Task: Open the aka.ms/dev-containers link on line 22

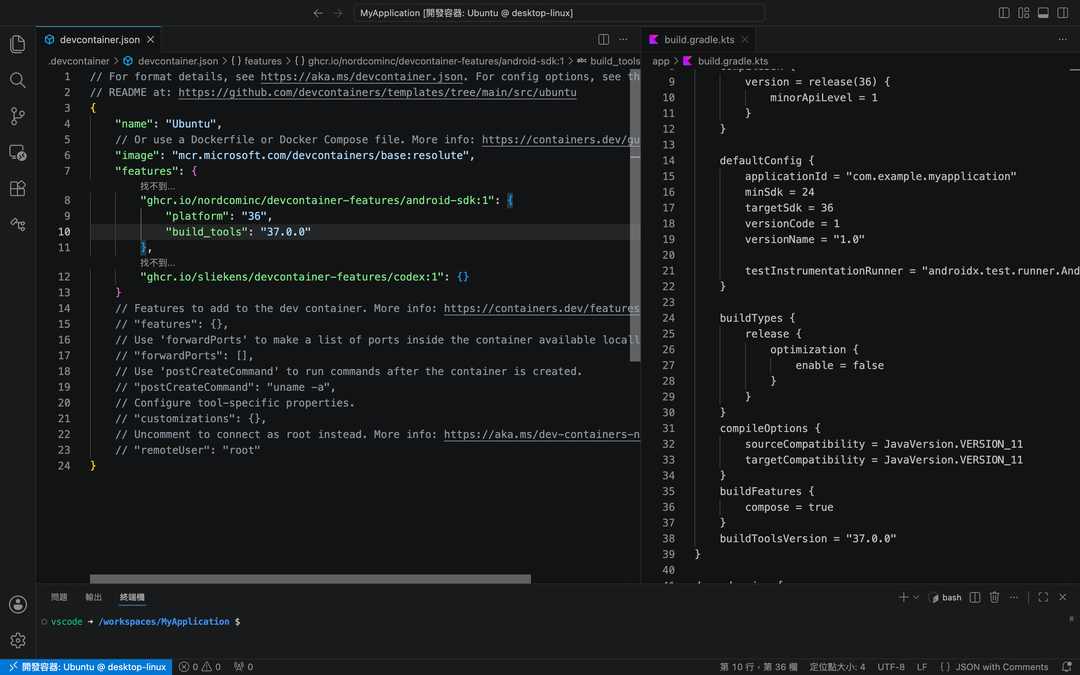Action: (542, 435)
